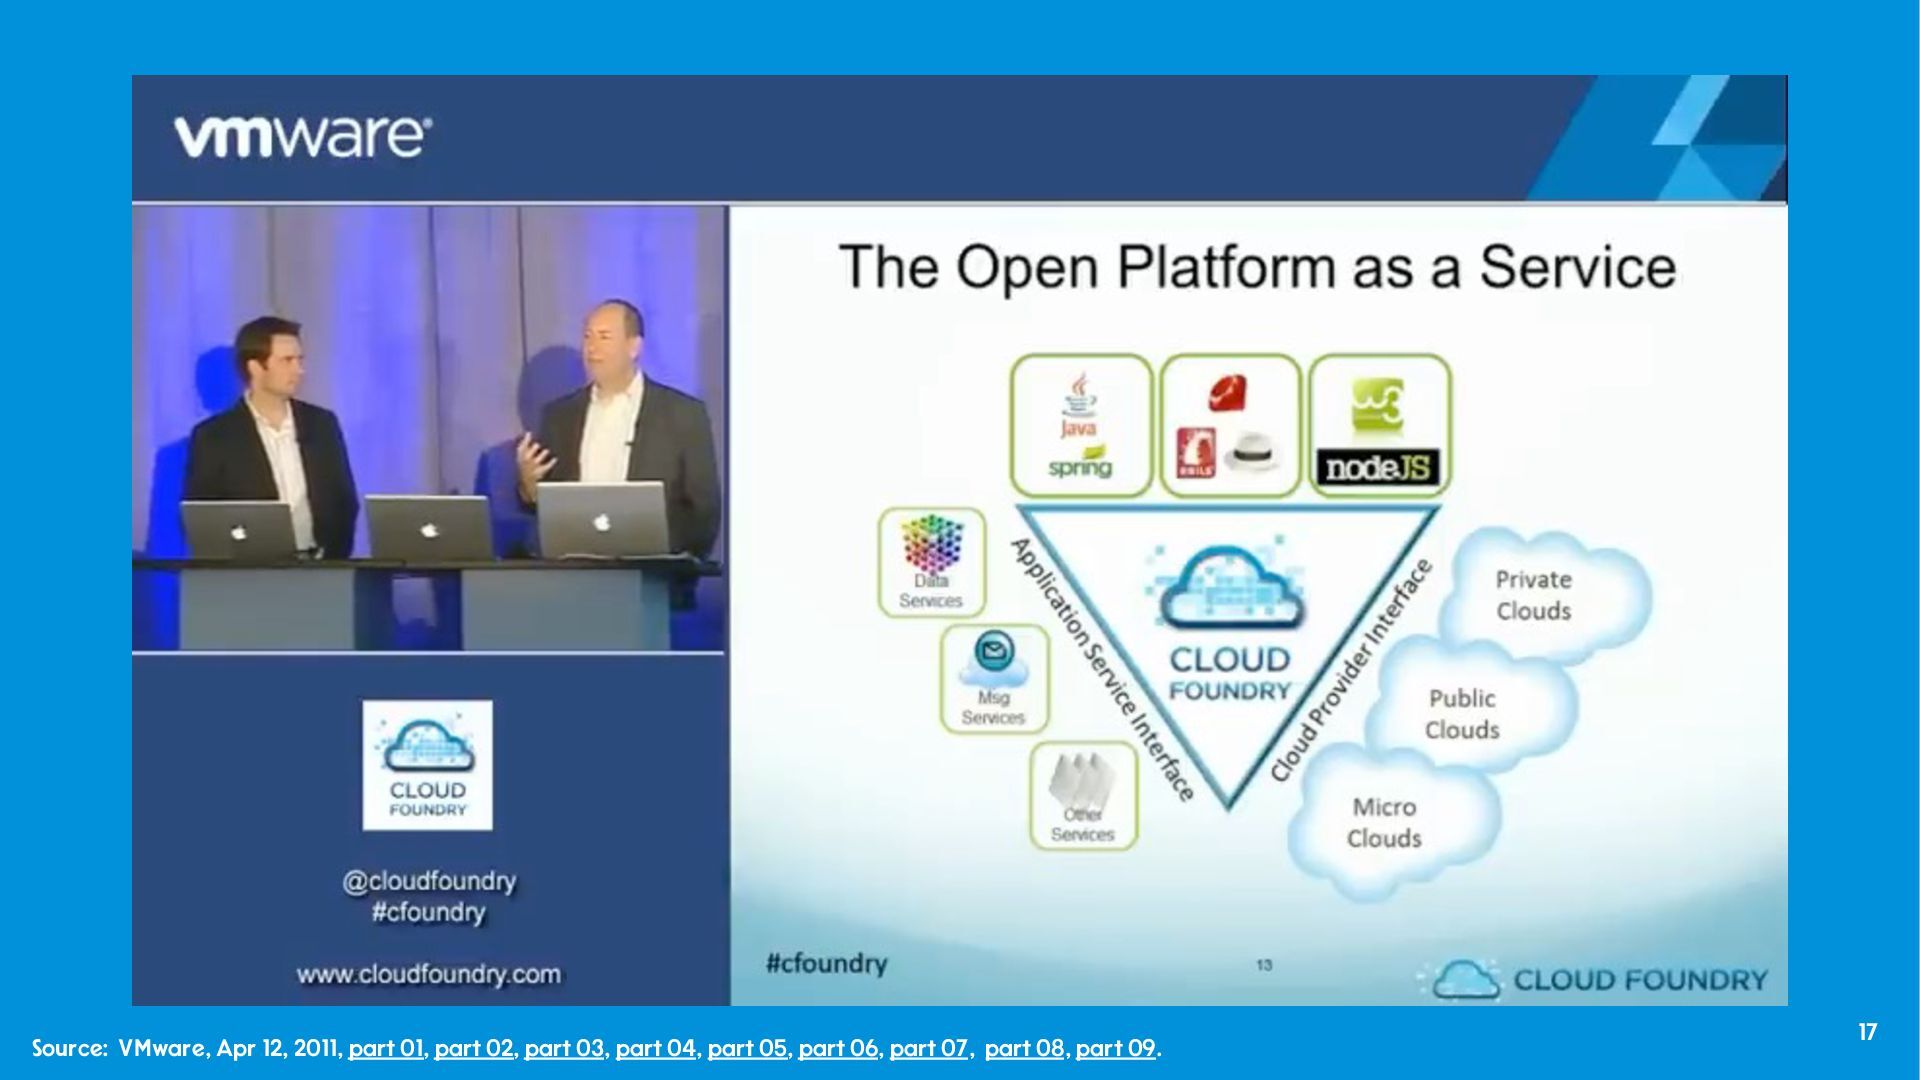The width and height of the screenshot is (1920, 1080).
Task: Click the VMware logo in the header
Action: click(303, 136)
